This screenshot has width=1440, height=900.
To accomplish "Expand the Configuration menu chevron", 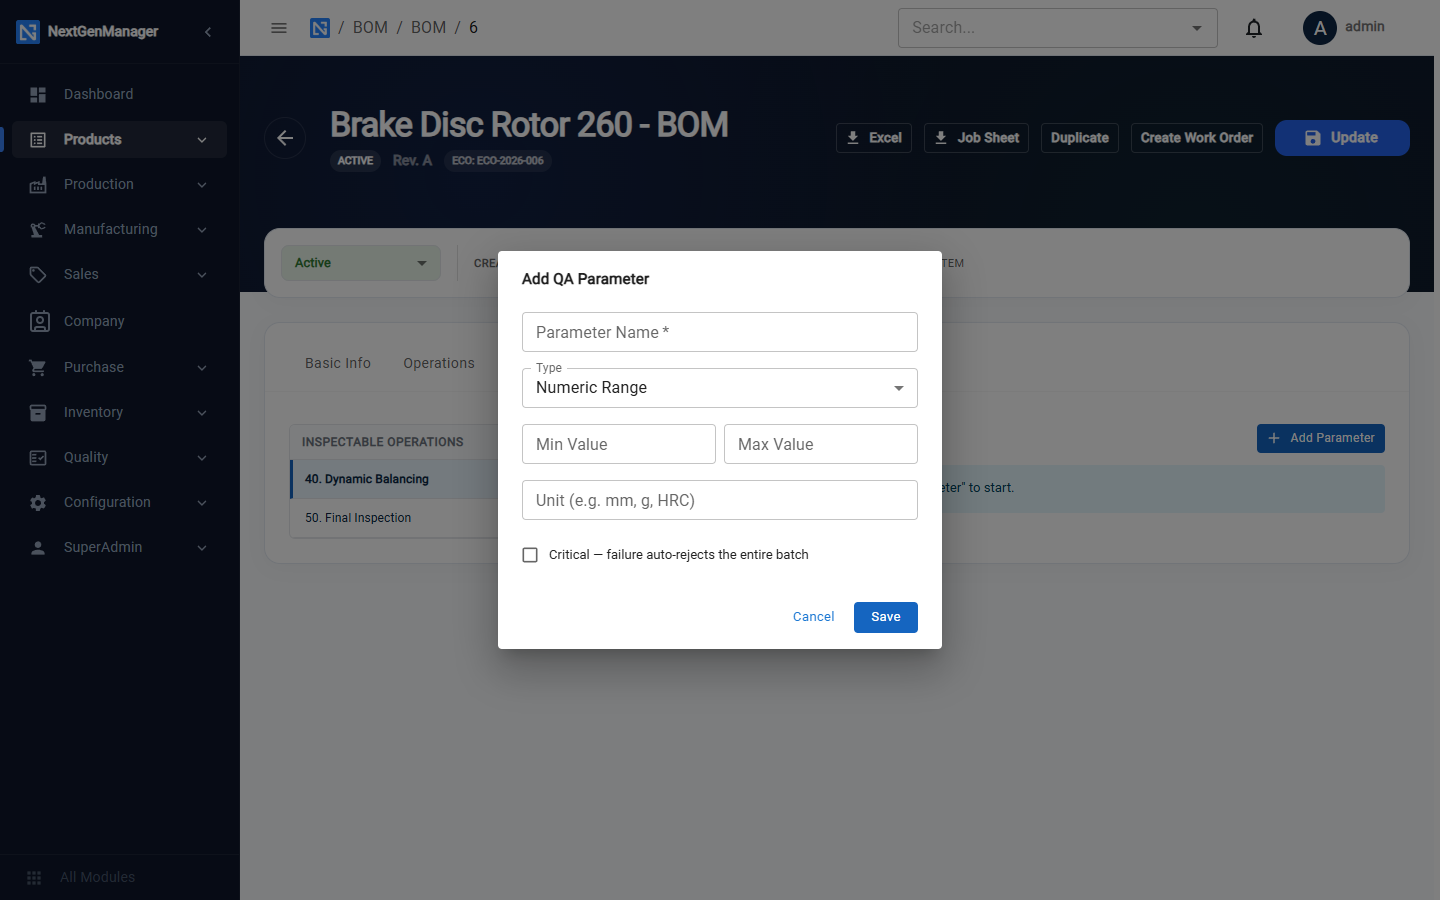I will click(x=202, y=503).
